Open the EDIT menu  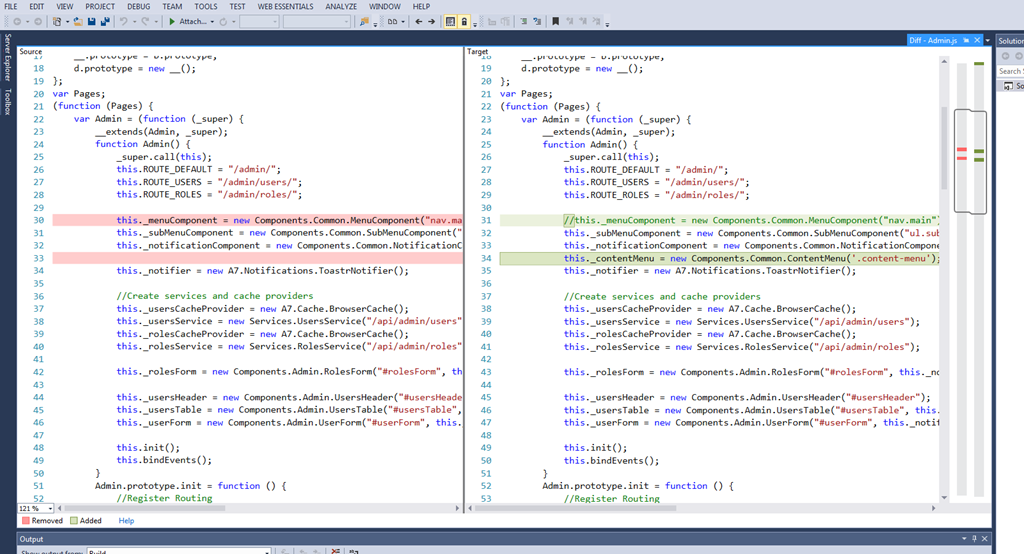pyautogui.click(x=37, y=7)
